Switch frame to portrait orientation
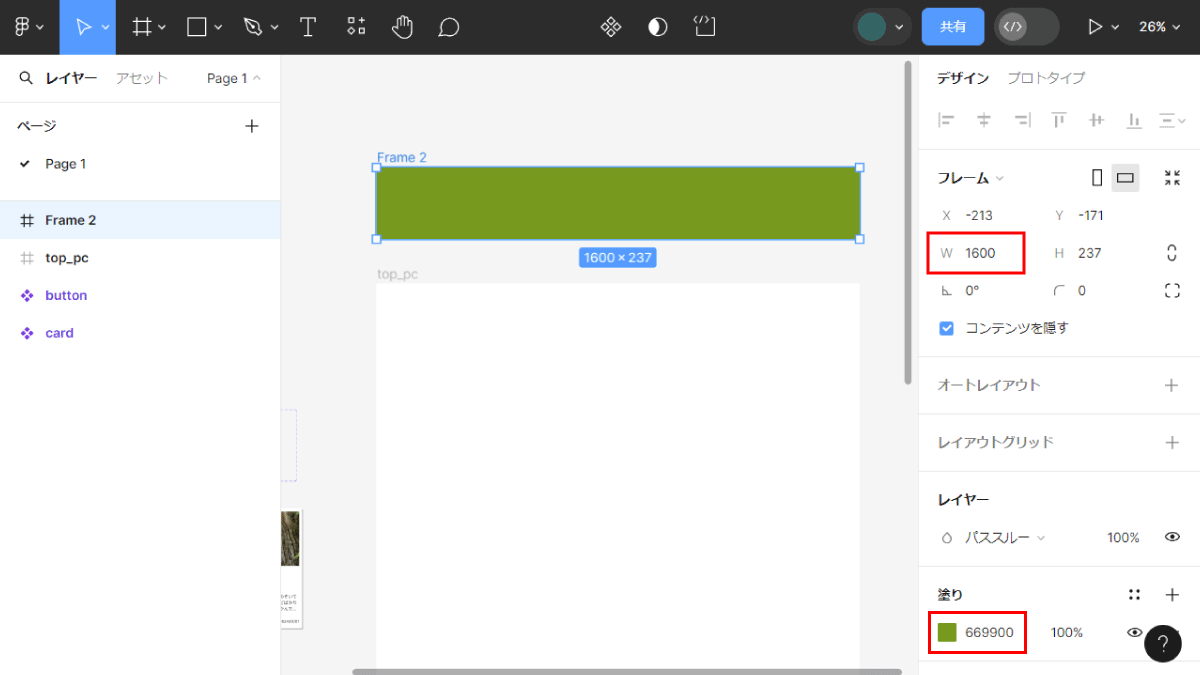 [x=1097, y=178]
